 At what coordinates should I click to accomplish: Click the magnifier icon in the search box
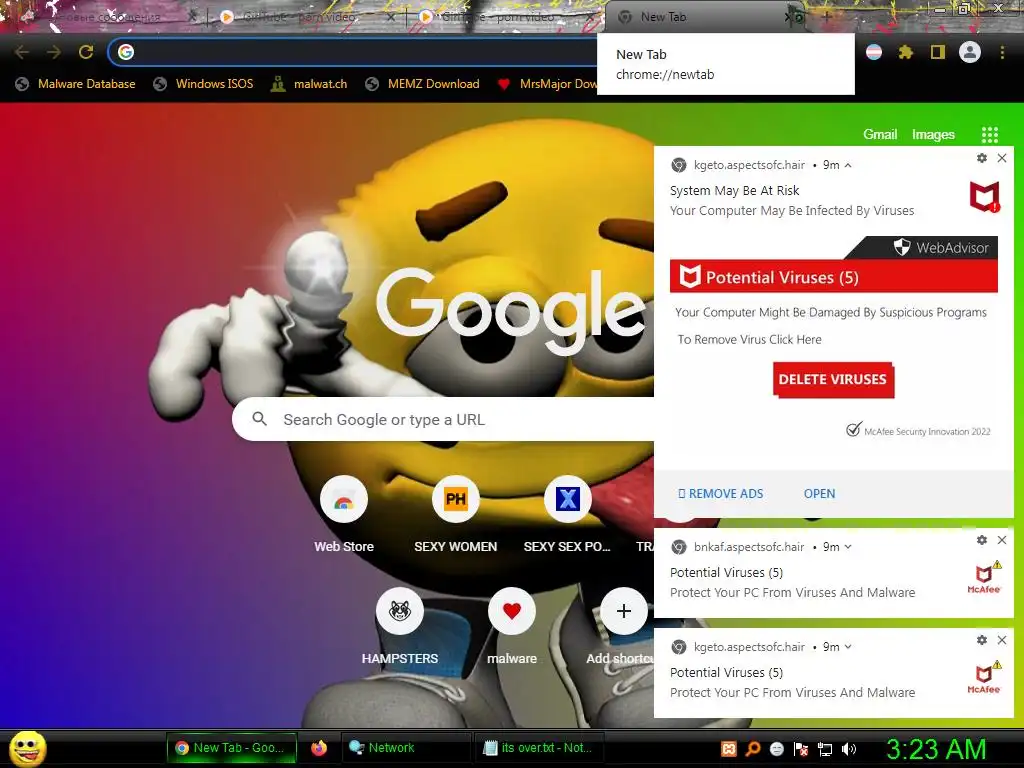[259, 419]
